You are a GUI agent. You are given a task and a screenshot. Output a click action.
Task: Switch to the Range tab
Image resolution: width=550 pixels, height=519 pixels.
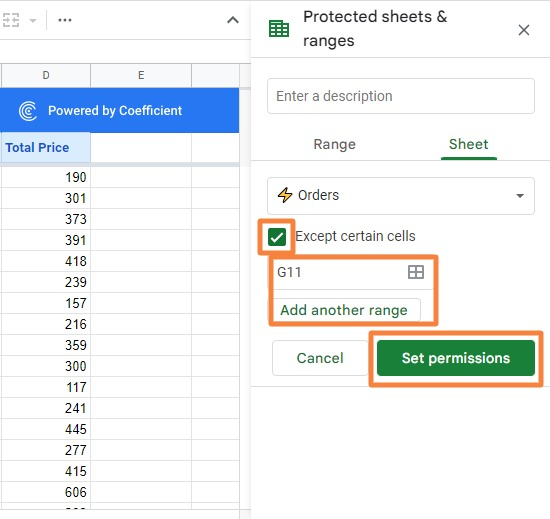click(334, 144)
